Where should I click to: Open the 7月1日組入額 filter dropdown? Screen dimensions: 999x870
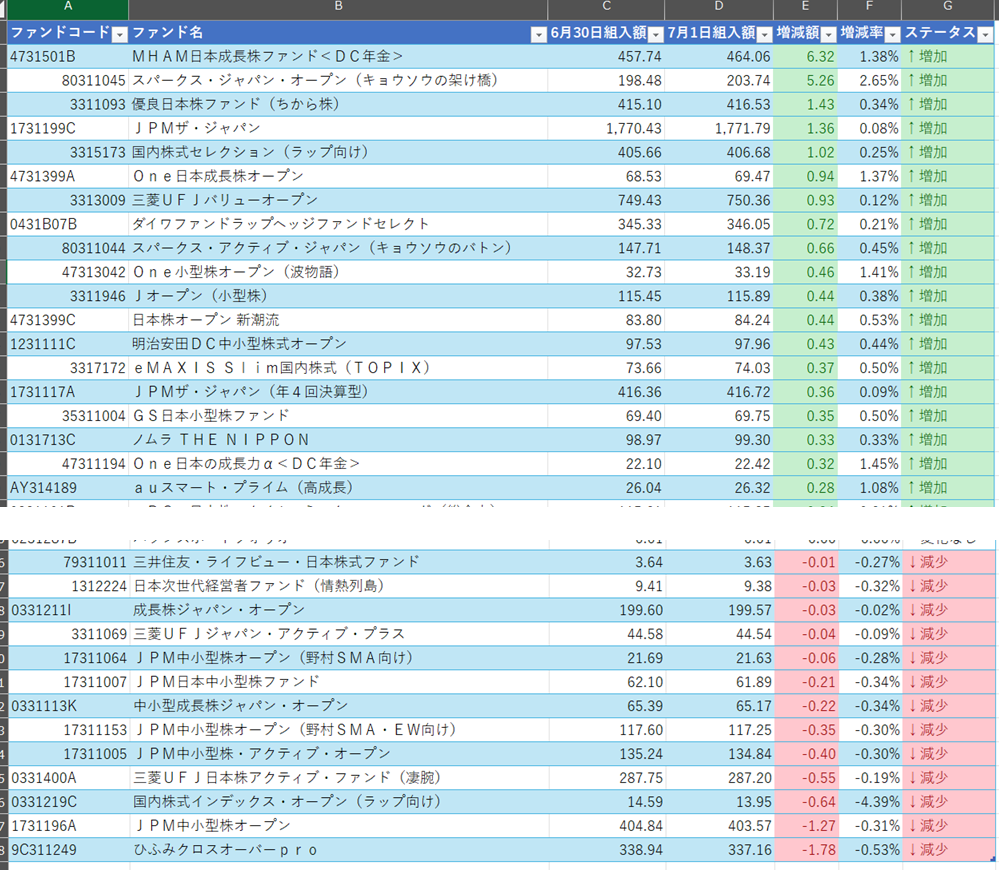(x=765, y=34)
